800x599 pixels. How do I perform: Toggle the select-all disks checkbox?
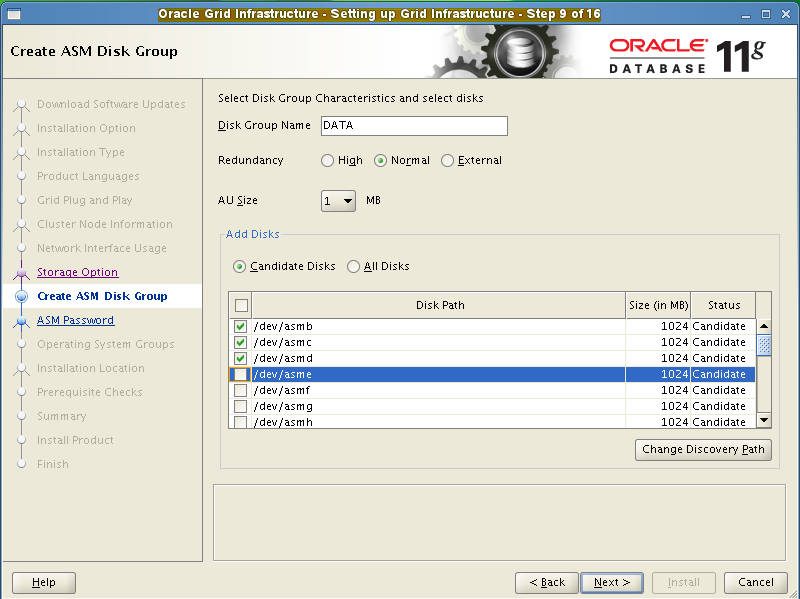click(239, 305)
